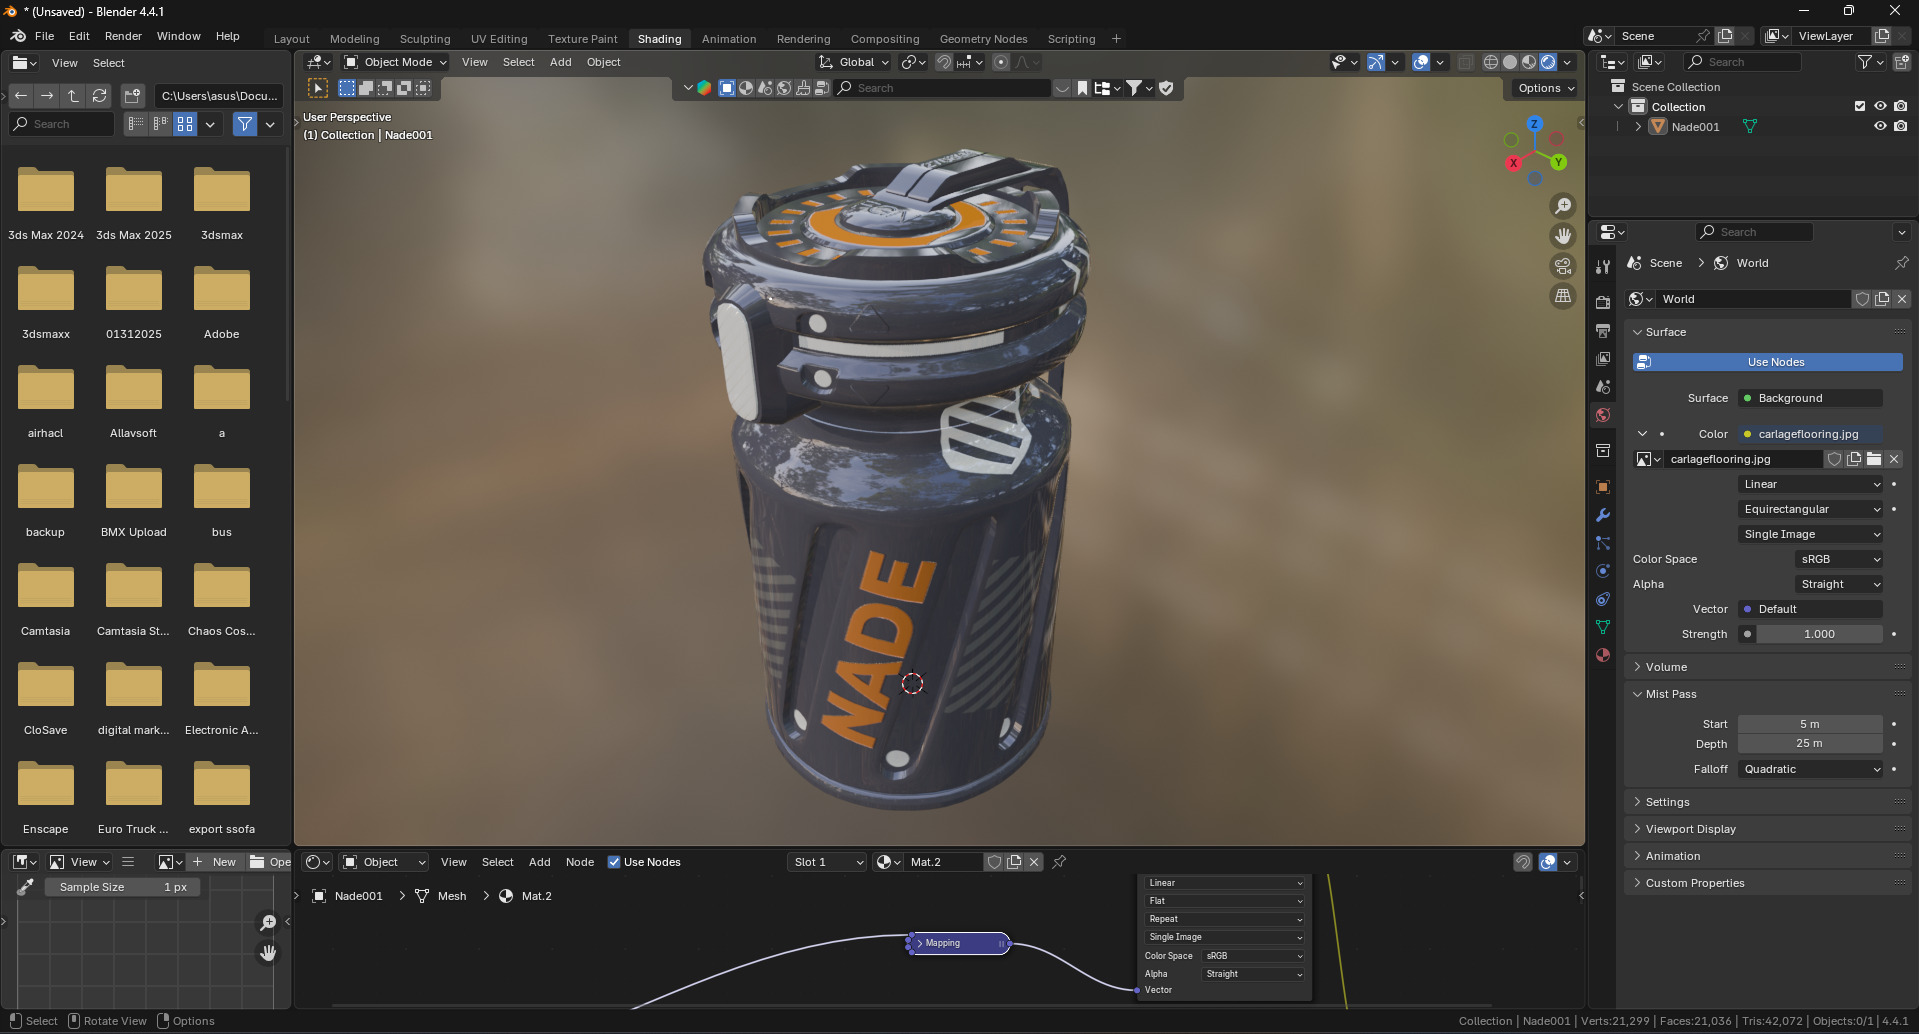
Task: Switch to wireframe viewport shading
Action: pyautogui.click(x=1491, y=62)
